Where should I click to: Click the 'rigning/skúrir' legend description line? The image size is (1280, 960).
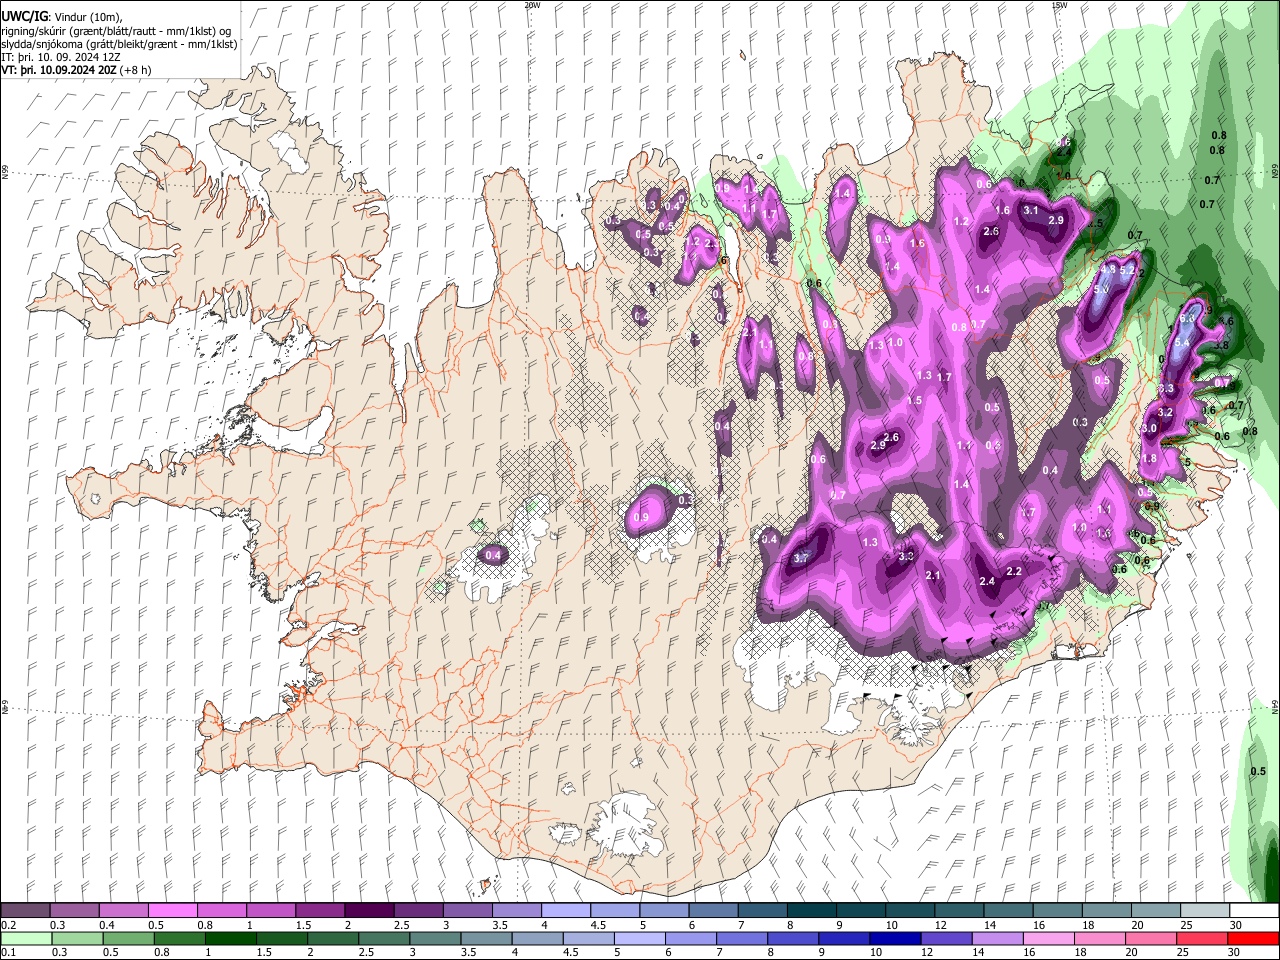tap(116, 31)
